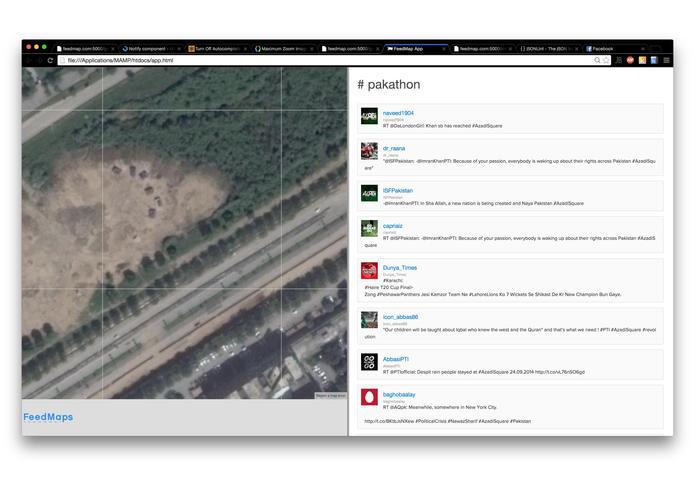Click tweet text 'Khan sb has reached #AzadiSquare'
This screenshot has width=695, height=494.
point(464,126)
